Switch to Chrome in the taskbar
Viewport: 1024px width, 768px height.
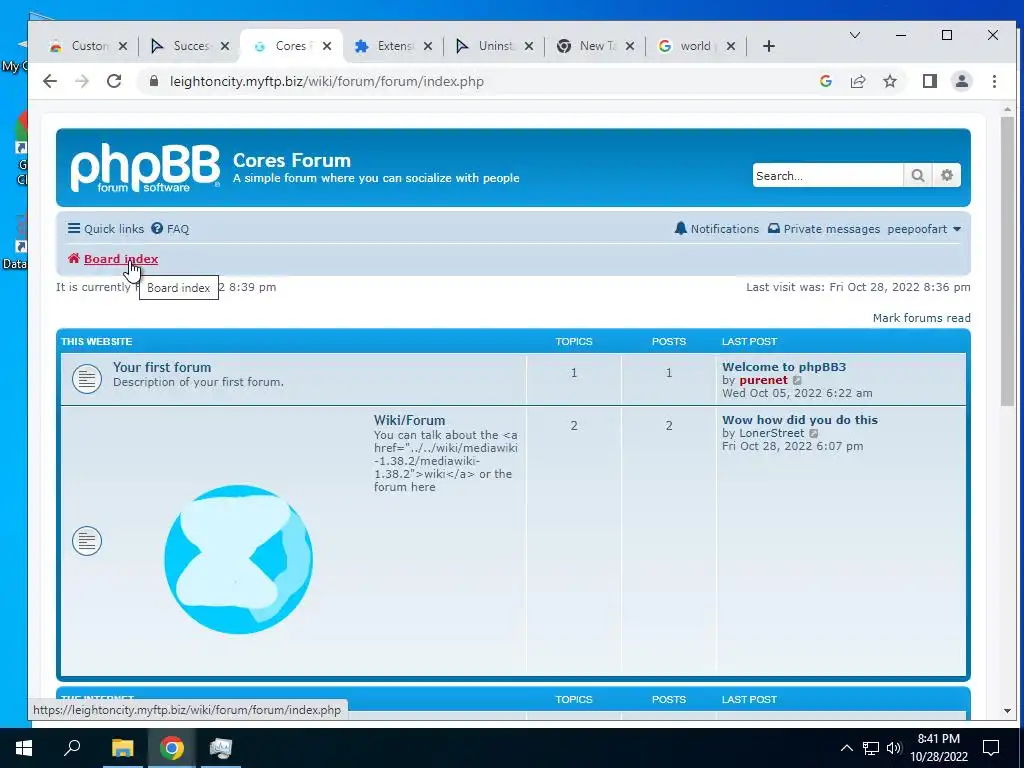(171, 748)
